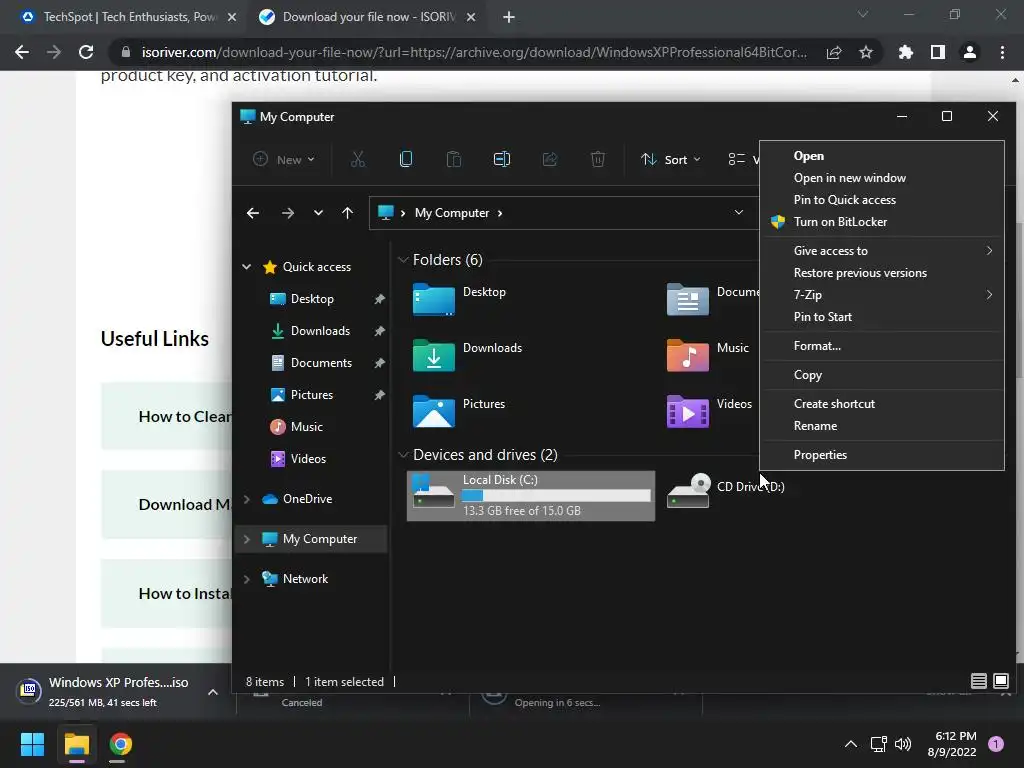The image size is (1024, 768).
Task: Open Chrome extensions puzzle icon
Action: pos(905,52)
